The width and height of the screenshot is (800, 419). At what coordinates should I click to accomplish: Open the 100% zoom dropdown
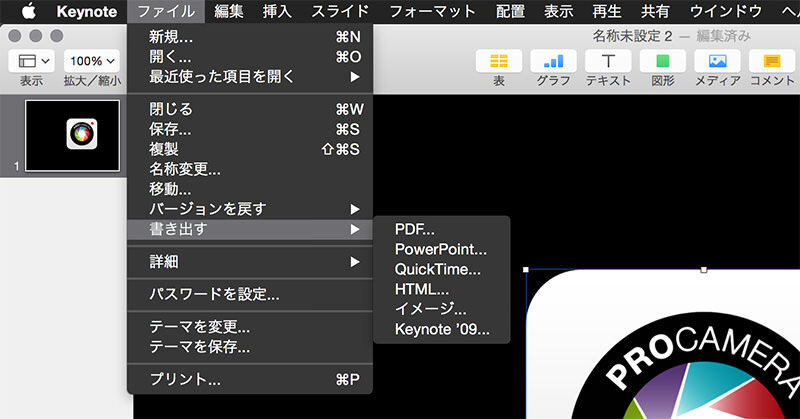(x=92, y=61)
